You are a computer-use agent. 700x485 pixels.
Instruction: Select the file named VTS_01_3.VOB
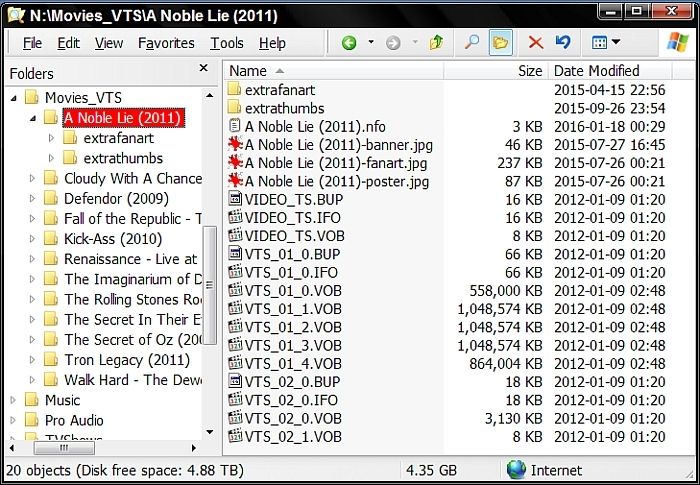(x=293, y=346)
